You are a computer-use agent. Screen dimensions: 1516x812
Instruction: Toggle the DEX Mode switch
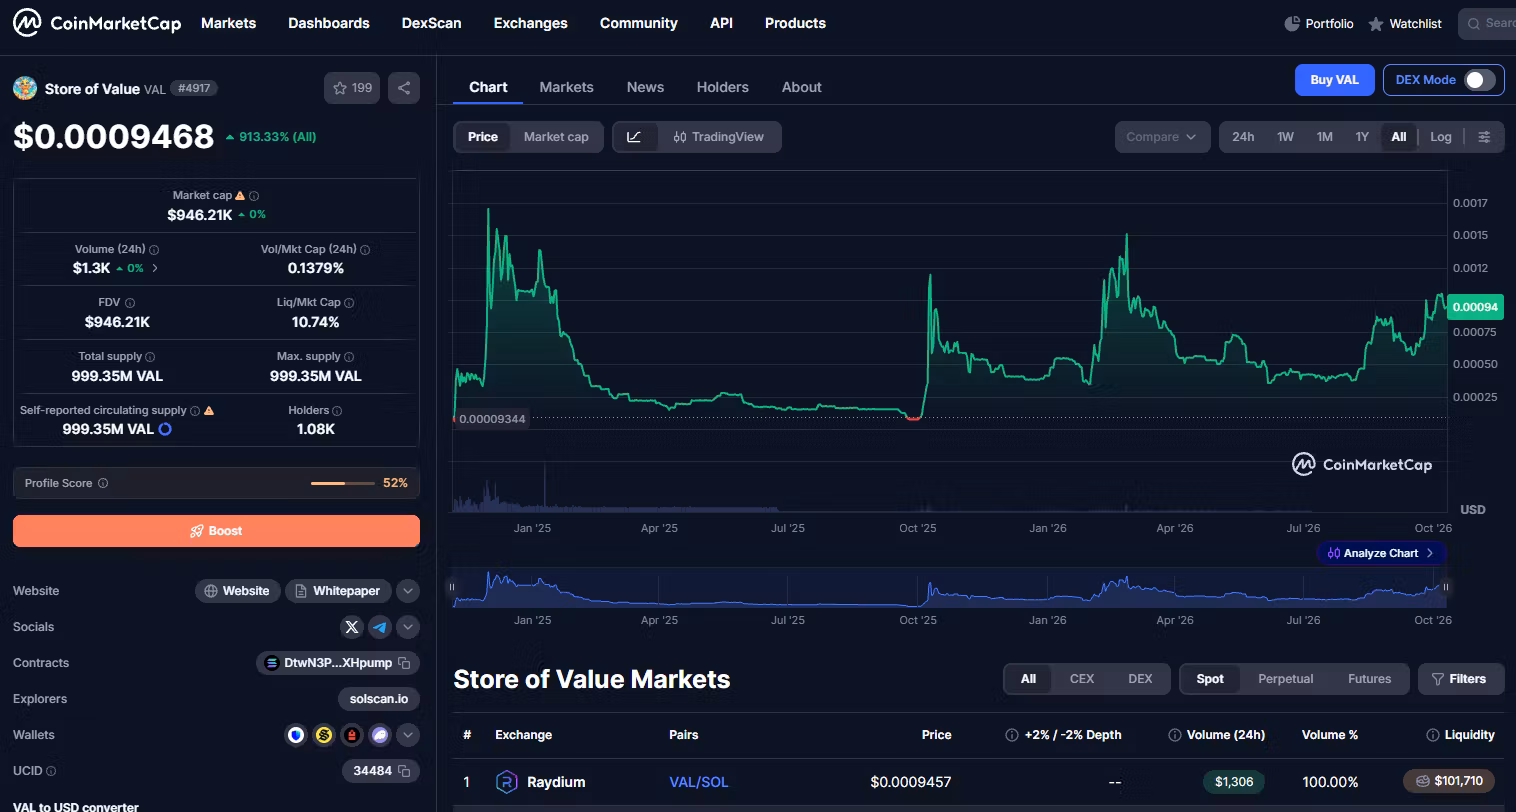pos(1480,80)
